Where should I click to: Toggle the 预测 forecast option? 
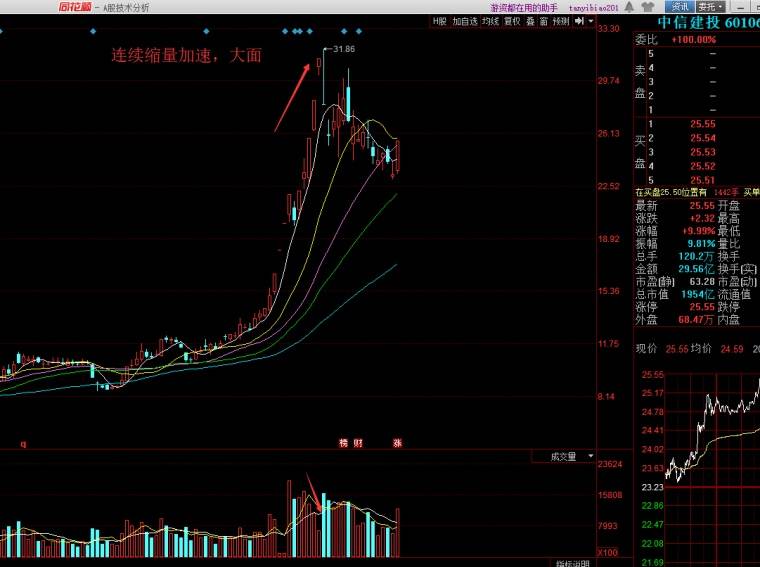[x=561, y=21]
